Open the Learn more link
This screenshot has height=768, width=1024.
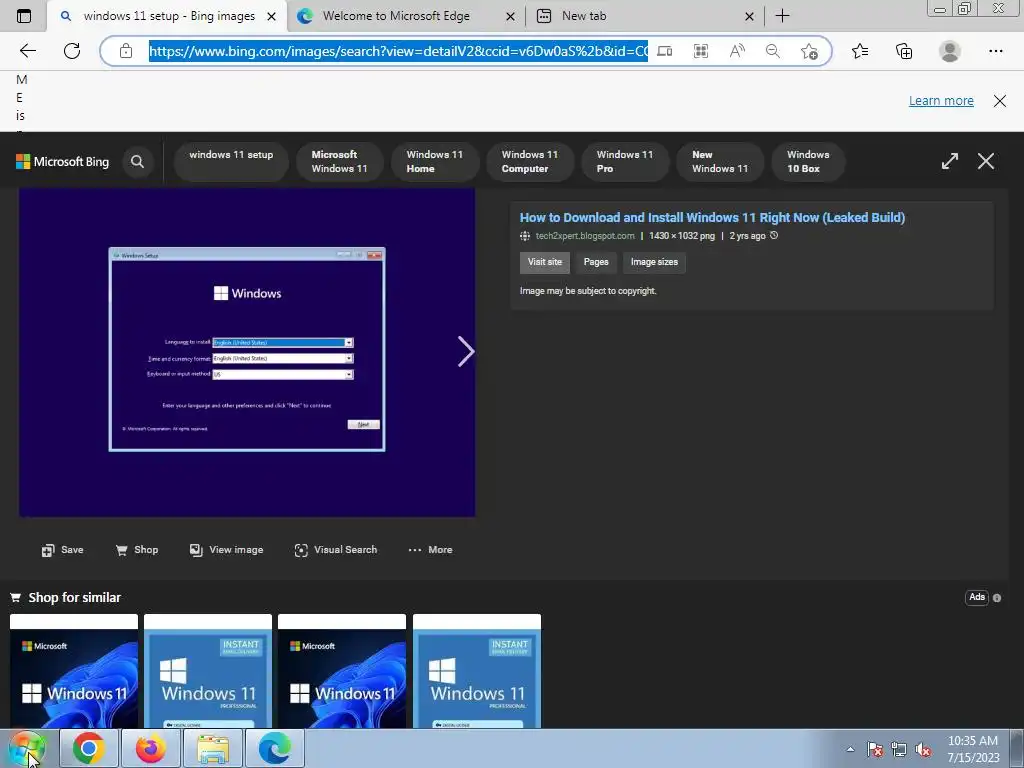point(941,101)
